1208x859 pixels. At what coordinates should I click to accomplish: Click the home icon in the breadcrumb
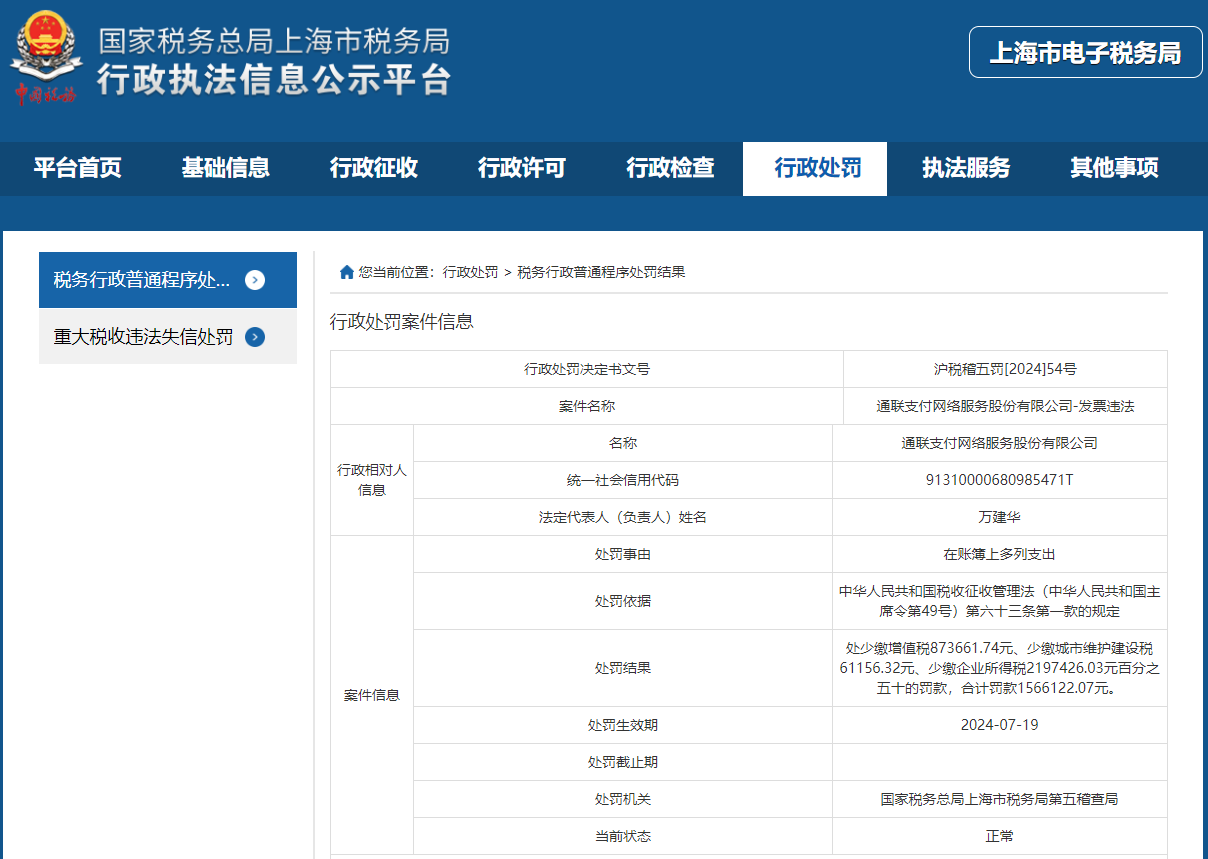(x=347, y=272)
